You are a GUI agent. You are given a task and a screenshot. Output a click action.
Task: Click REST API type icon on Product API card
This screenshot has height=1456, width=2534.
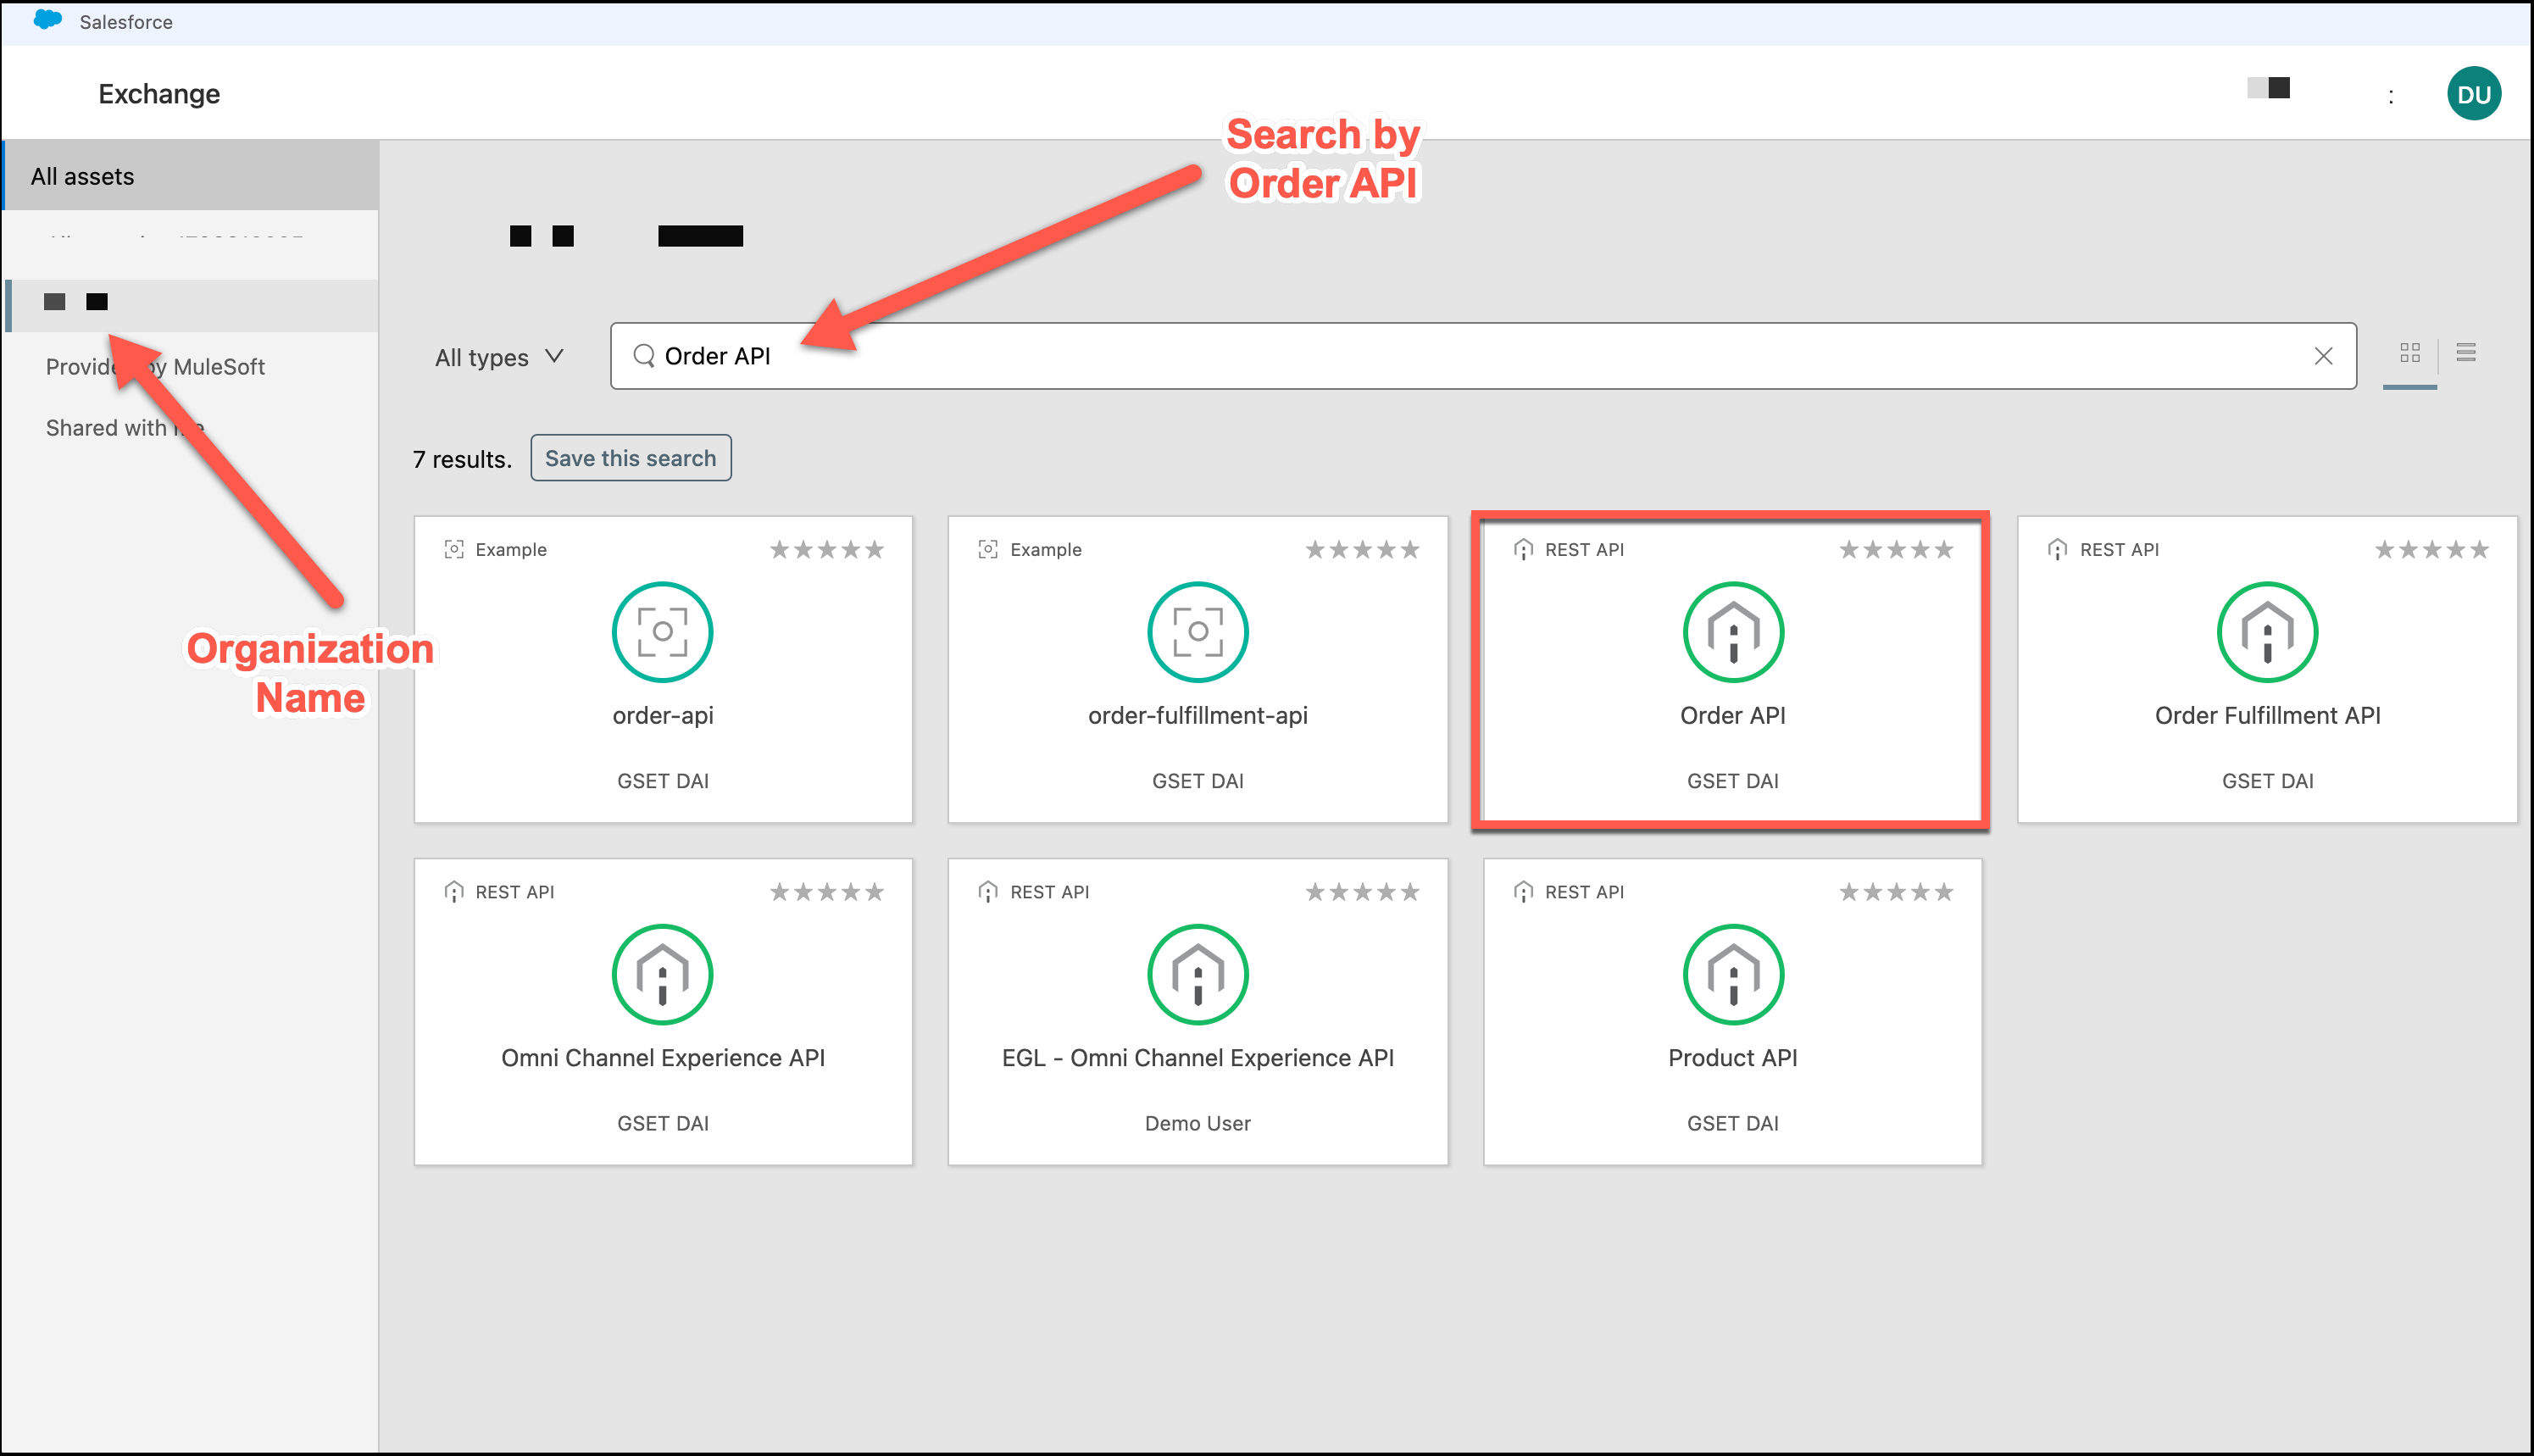tap(1523, 891)
